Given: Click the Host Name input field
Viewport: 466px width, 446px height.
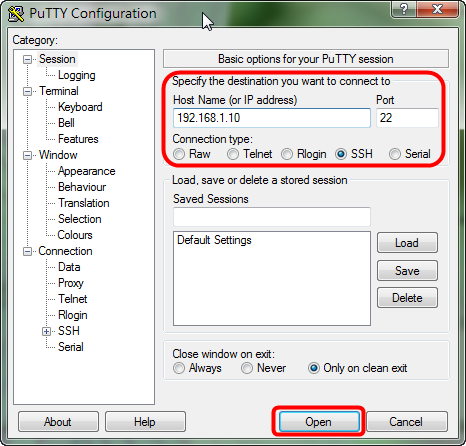Looking at the screenshot, I should [272, 118].
